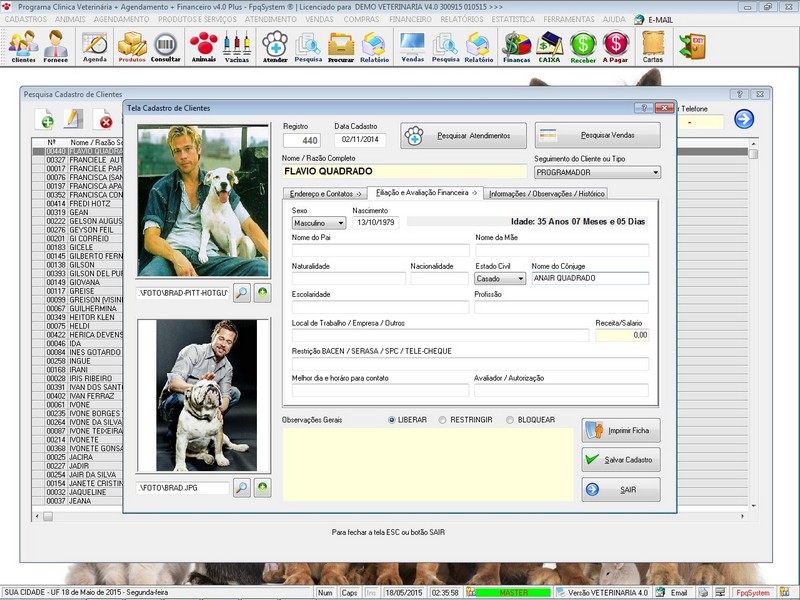Open the Vendas monitor icon

[413, 46]
